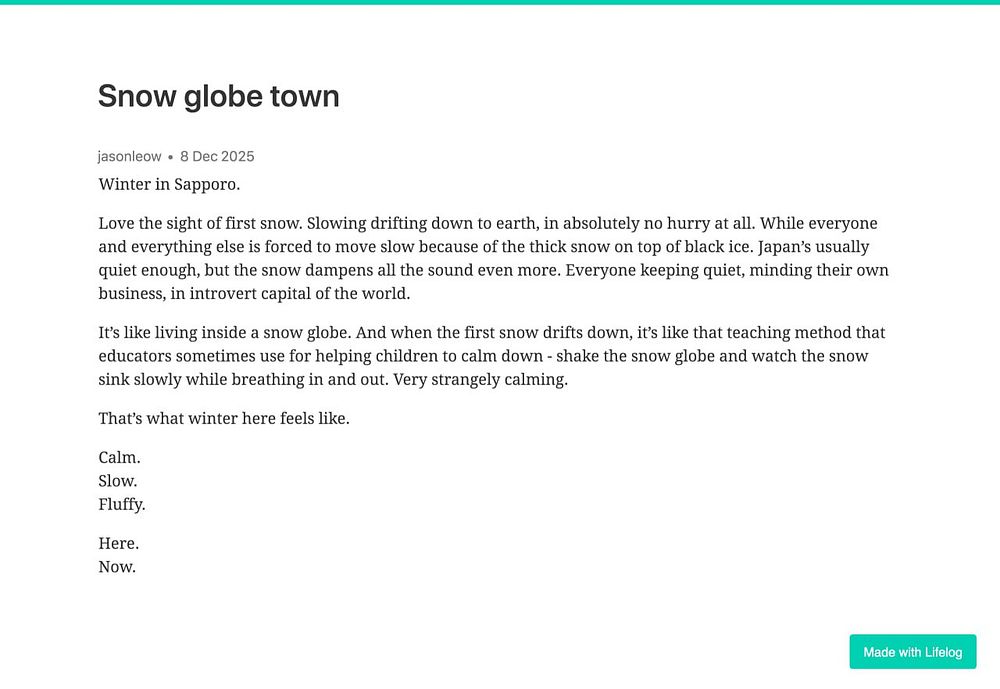The width and height of the screenshot is (1000, 689).
Task: Click the paragraph beginning "Love the sight"
Action: click(494, 258)
